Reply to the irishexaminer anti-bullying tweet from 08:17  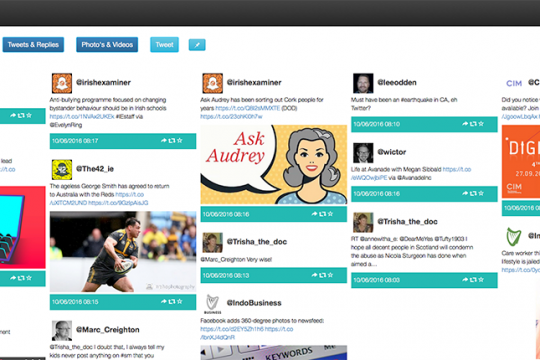pos(164,141)
